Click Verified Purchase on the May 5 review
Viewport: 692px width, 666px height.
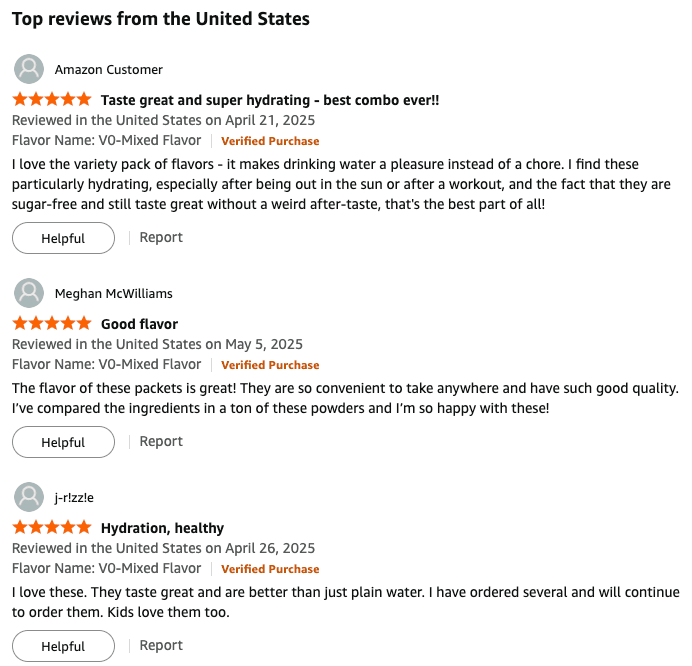coord(270,365)
